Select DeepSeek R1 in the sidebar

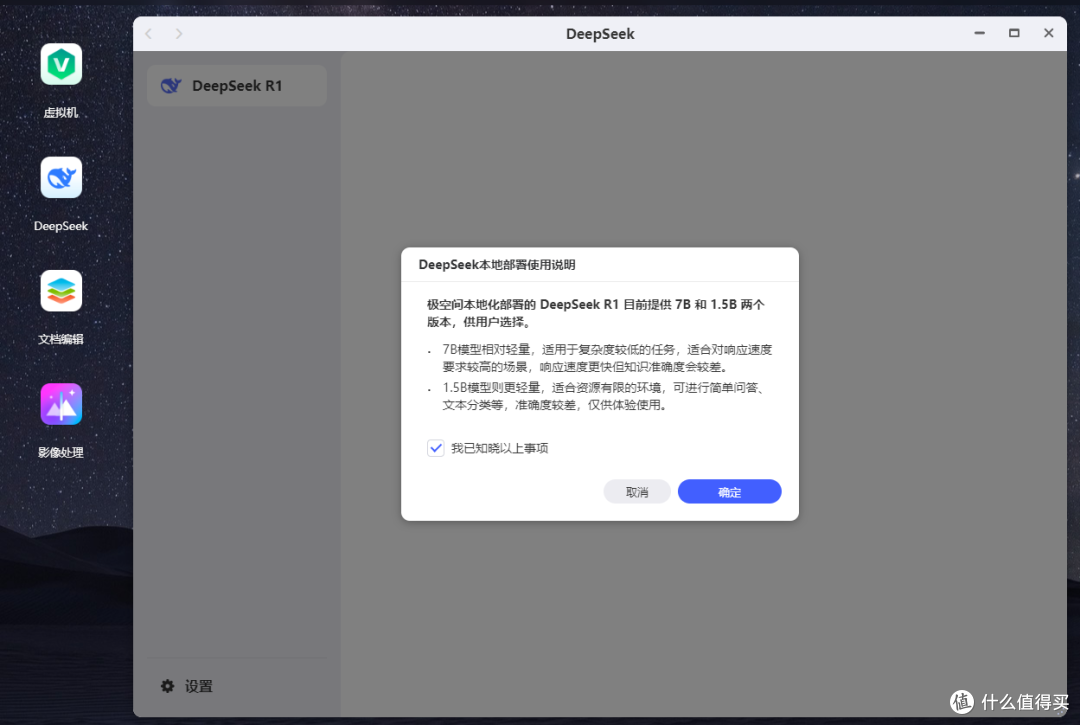click(236, 86)
